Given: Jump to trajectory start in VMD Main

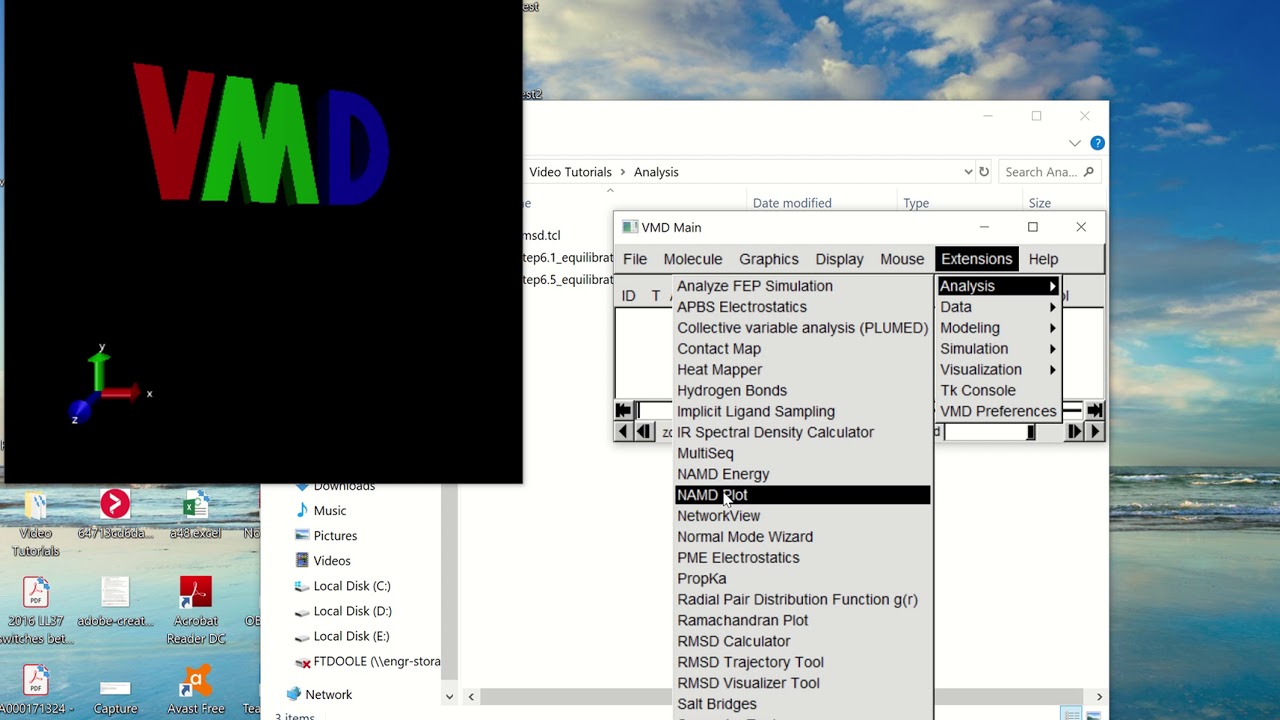Looking at the screenshot, I should click(624, 410).
